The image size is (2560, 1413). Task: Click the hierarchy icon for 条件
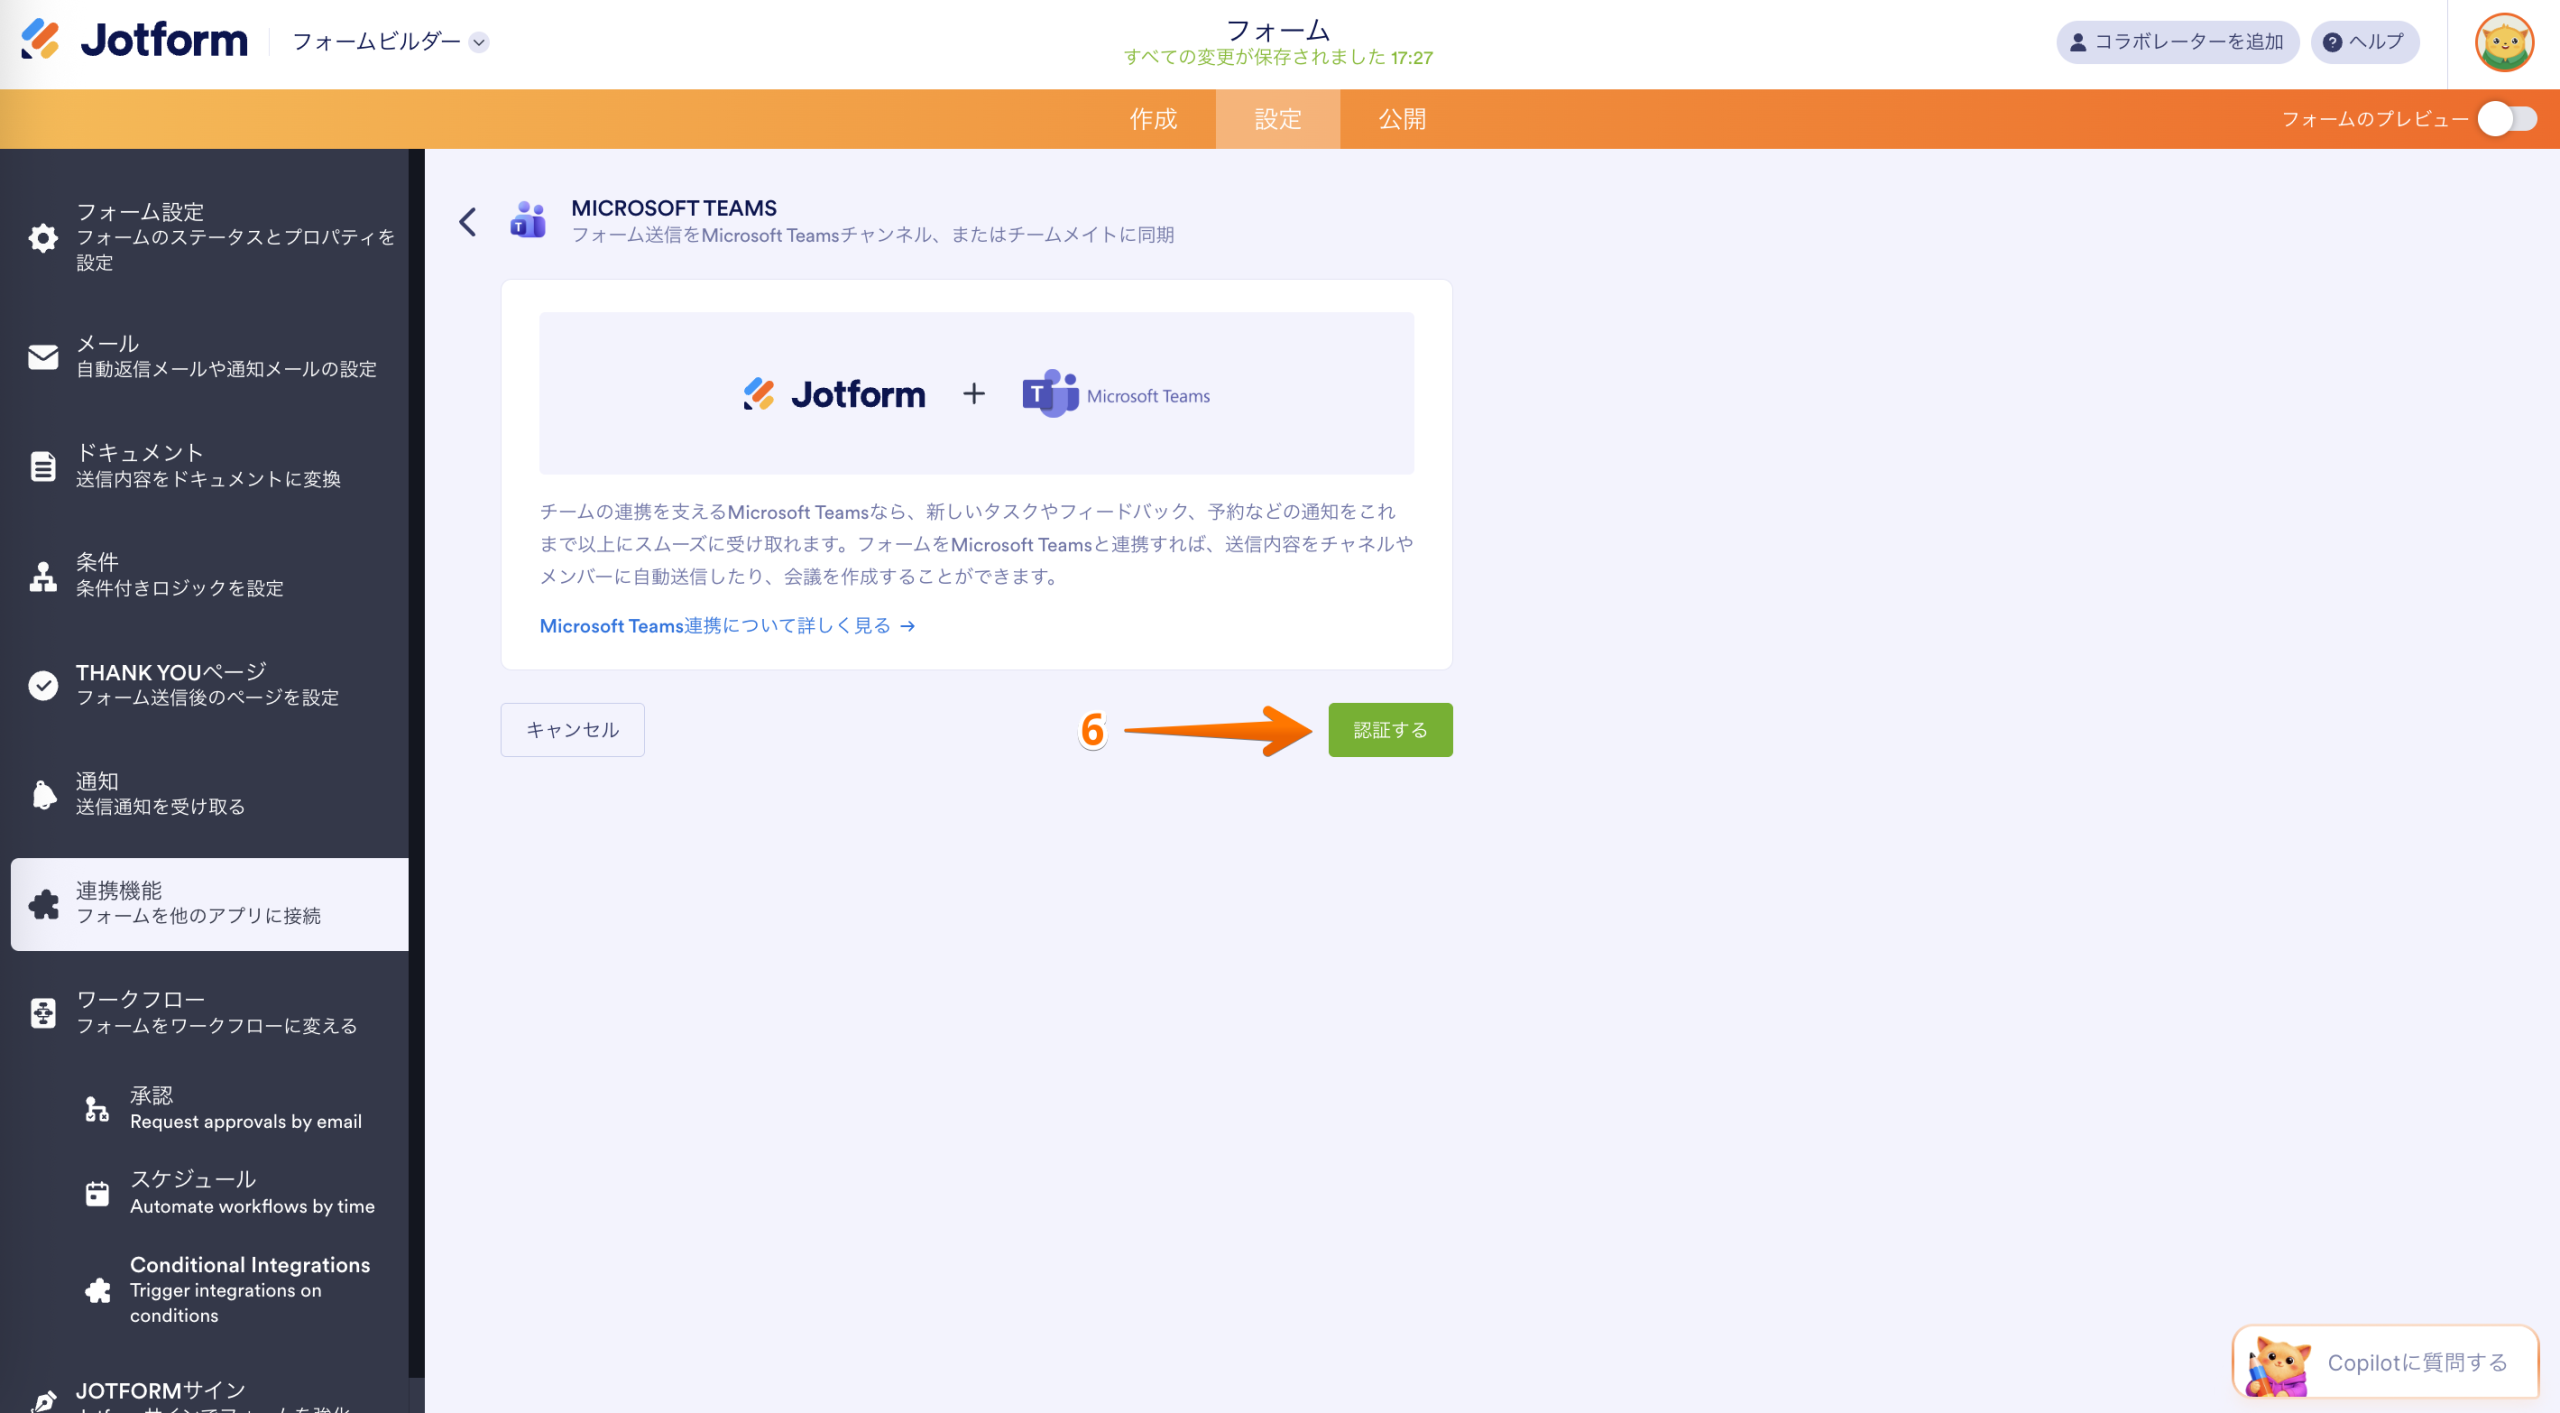click(43, 576)
